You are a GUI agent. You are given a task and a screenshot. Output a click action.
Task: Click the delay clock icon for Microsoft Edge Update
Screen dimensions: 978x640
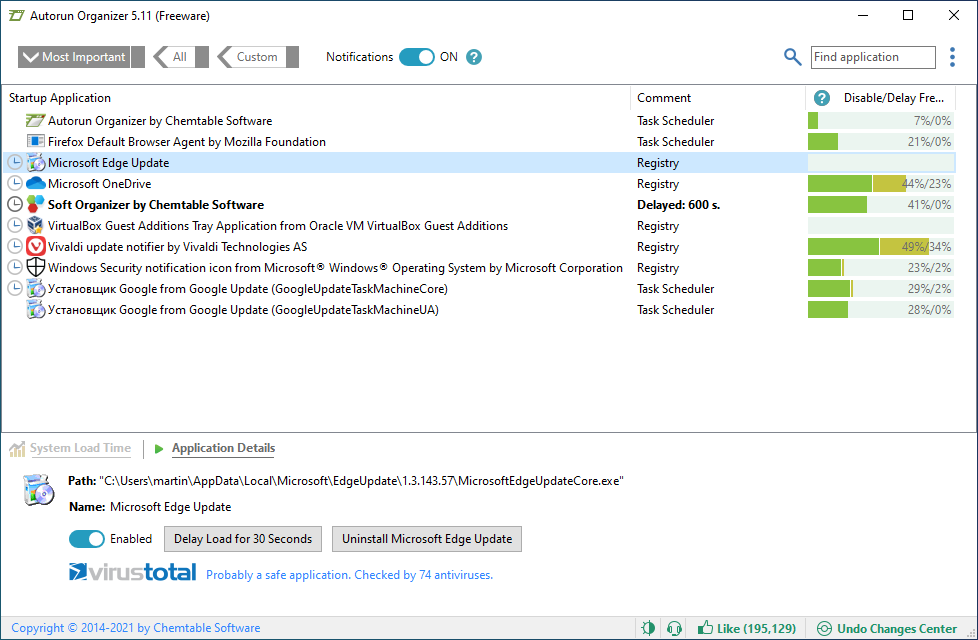15,163
